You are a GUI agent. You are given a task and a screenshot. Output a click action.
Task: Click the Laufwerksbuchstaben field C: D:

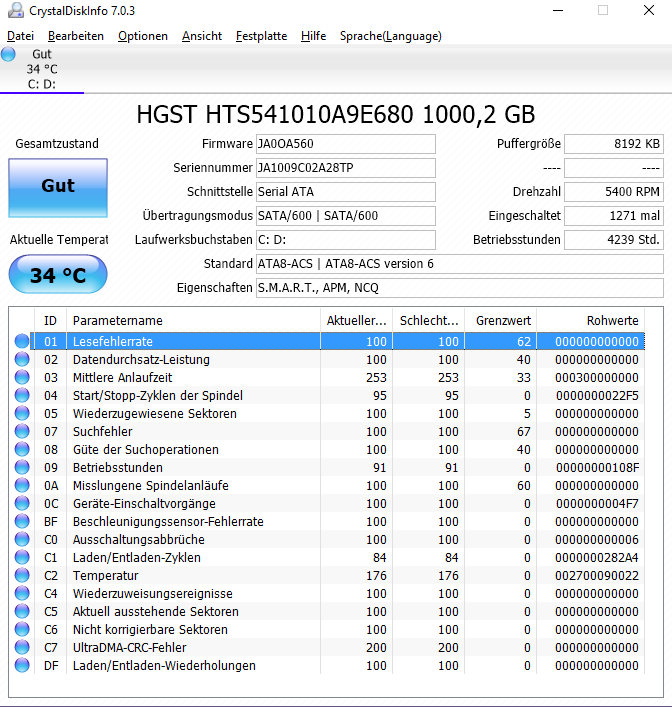(x=345, y=240)
